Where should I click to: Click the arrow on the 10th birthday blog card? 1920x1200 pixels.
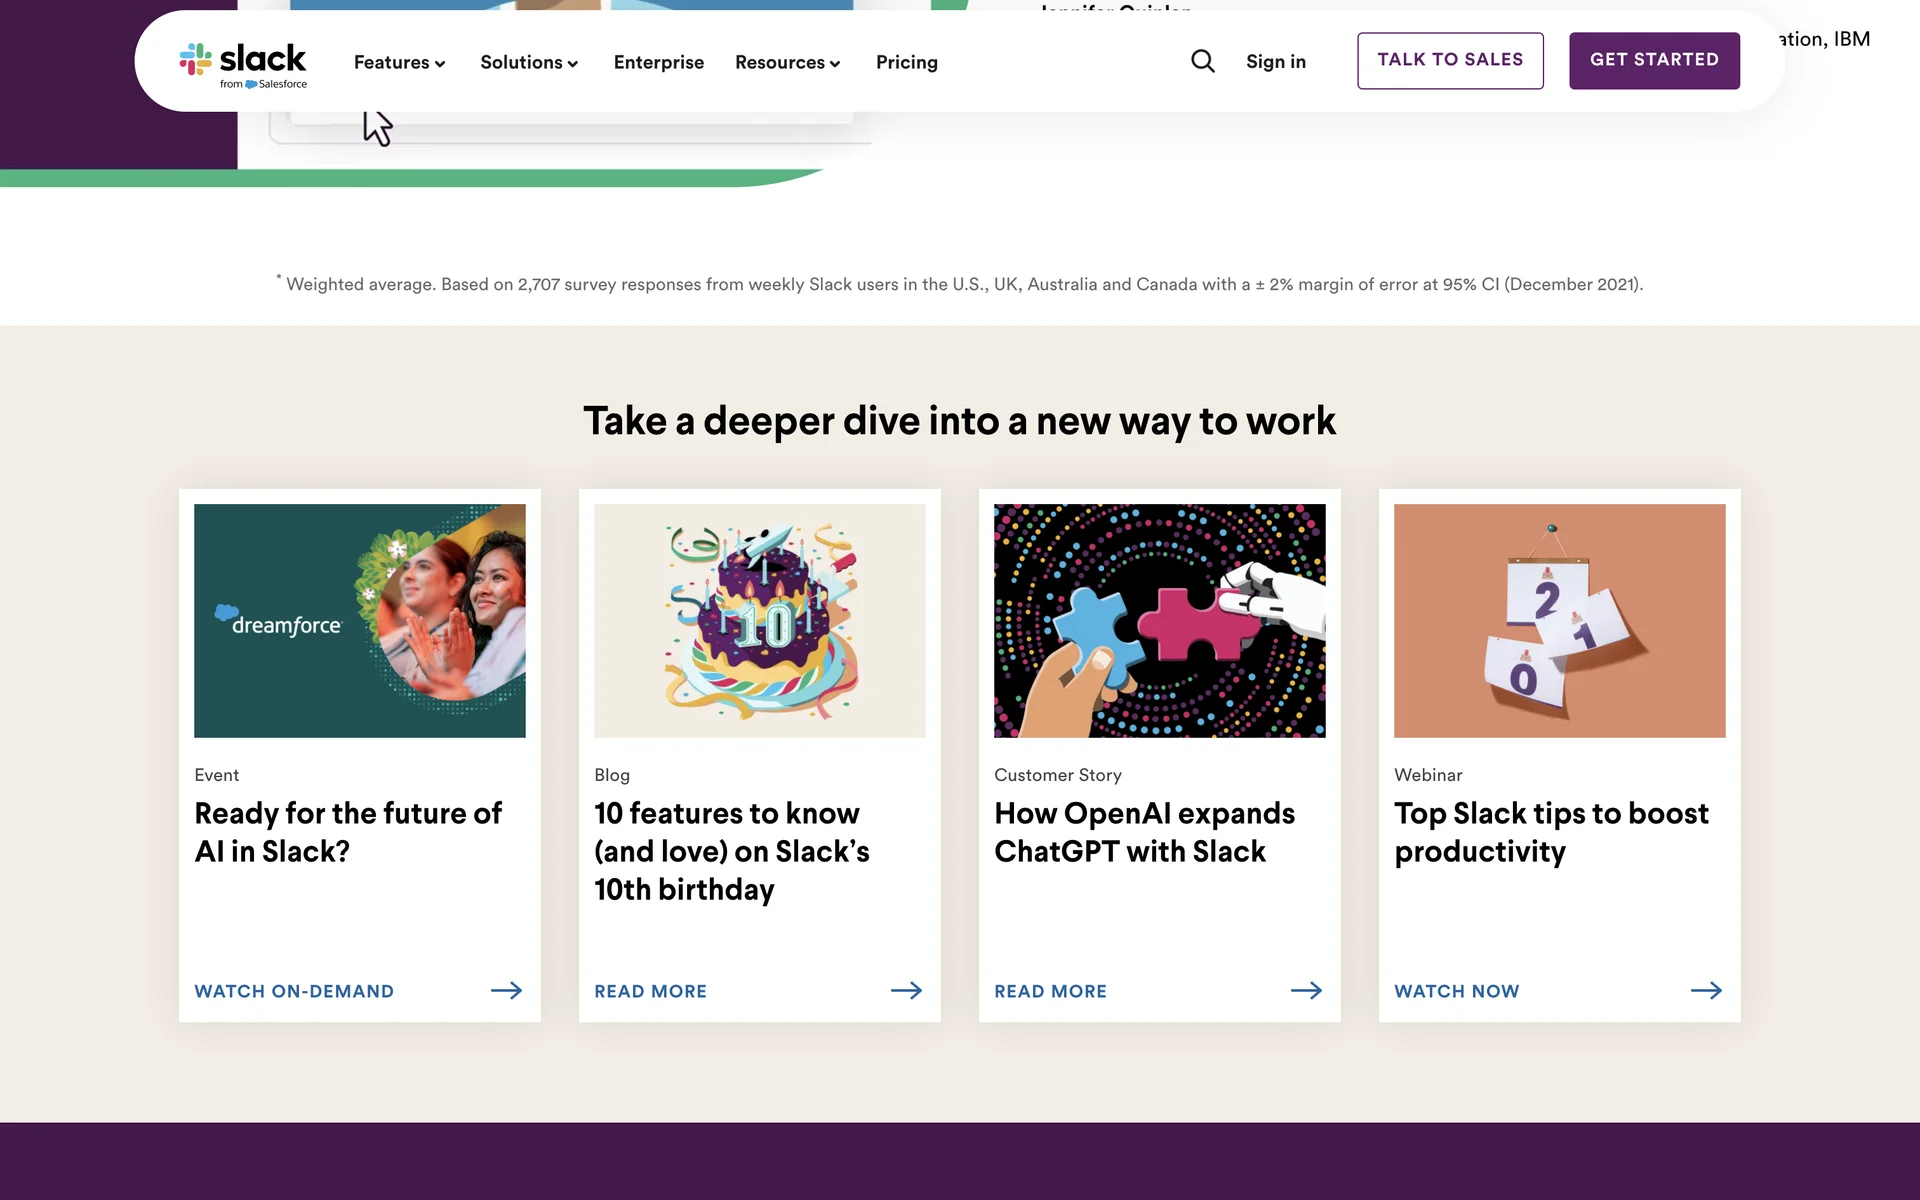[906, 990]
